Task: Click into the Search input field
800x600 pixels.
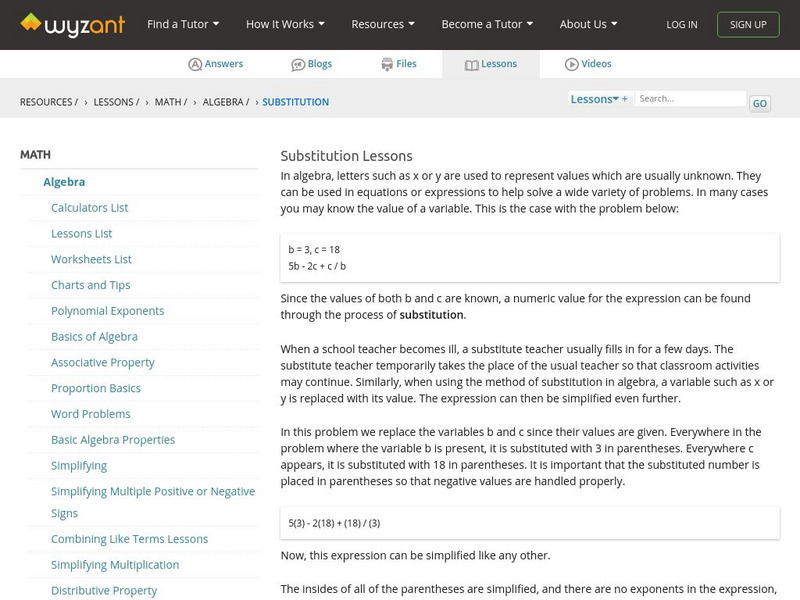Action: click(x=690, y=99)
